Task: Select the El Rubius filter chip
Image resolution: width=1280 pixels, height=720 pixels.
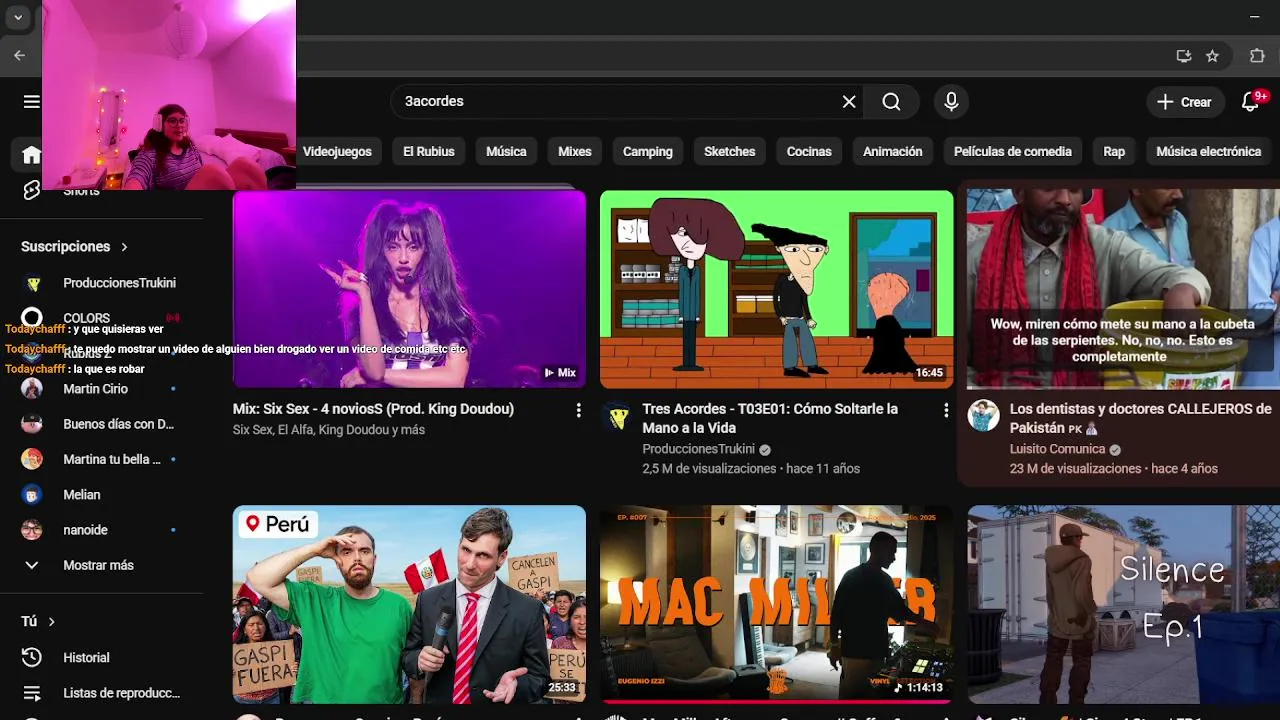Action: coord(429,151)
